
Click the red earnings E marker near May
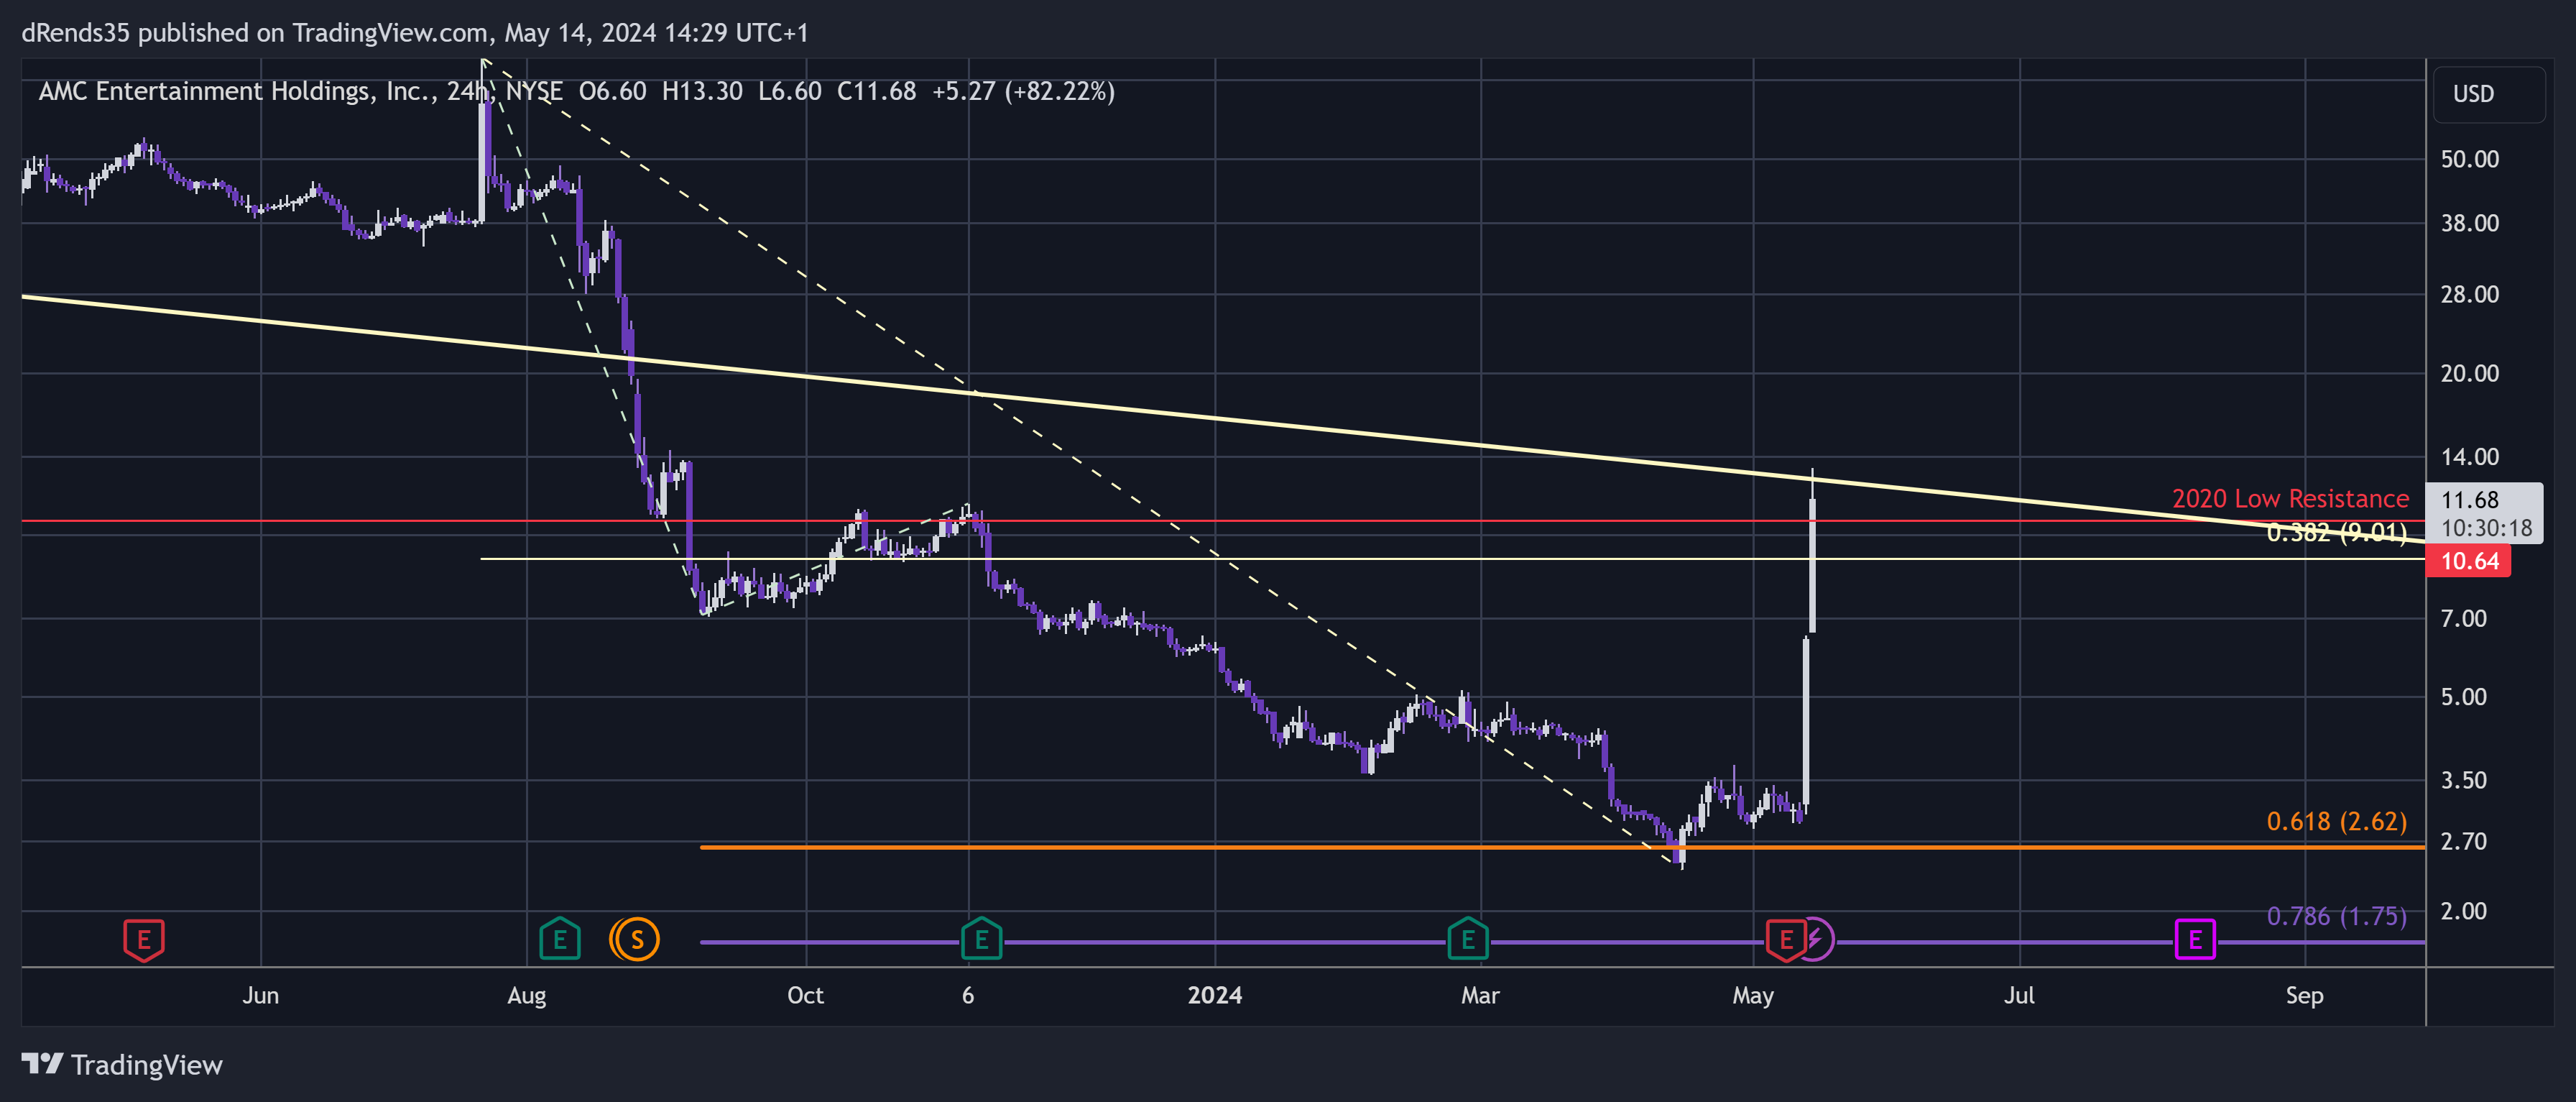tap(1785, 939)
